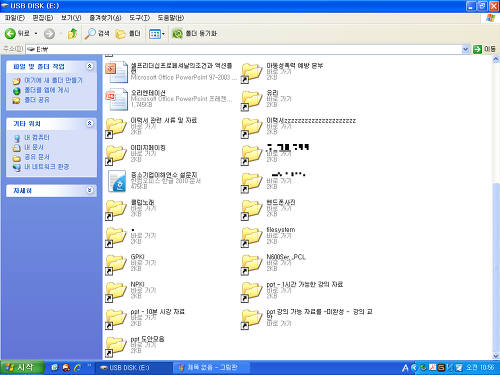Expand the 자세히 details panel
500x375 pixels.
(89, 190)
